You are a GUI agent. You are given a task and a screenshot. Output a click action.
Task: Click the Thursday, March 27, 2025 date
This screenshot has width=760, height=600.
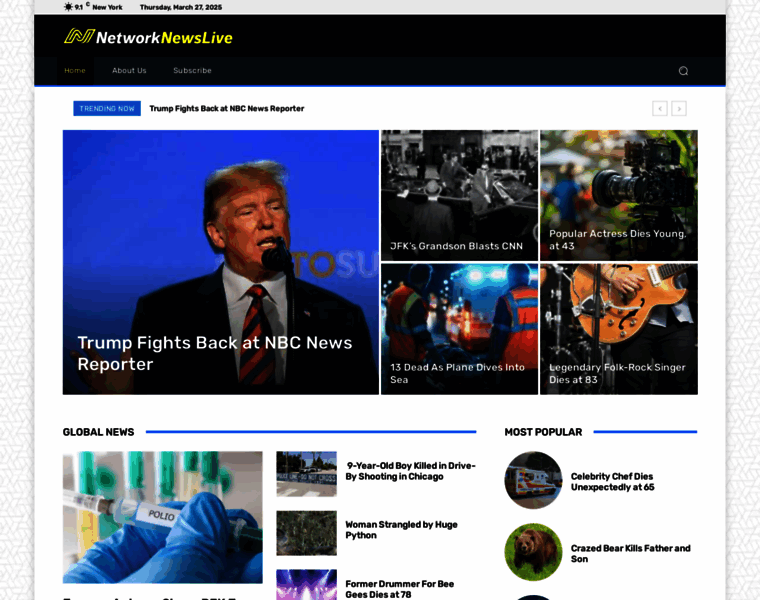click(x=181, y=7)
